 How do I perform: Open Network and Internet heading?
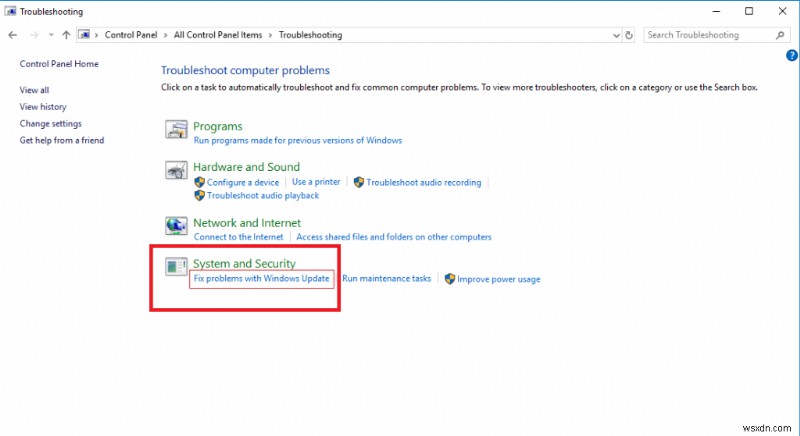[247, 223]
